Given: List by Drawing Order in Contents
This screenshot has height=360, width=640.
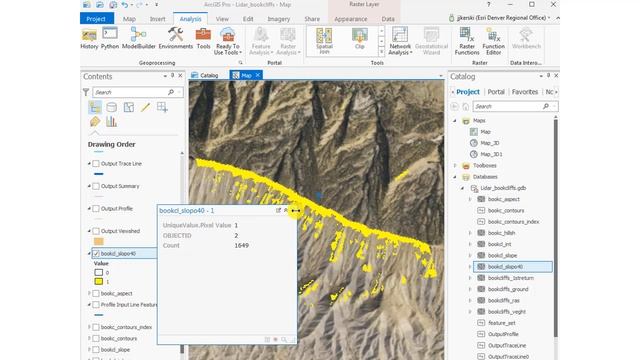Looking at the screenshot, I should click(95, 107).
